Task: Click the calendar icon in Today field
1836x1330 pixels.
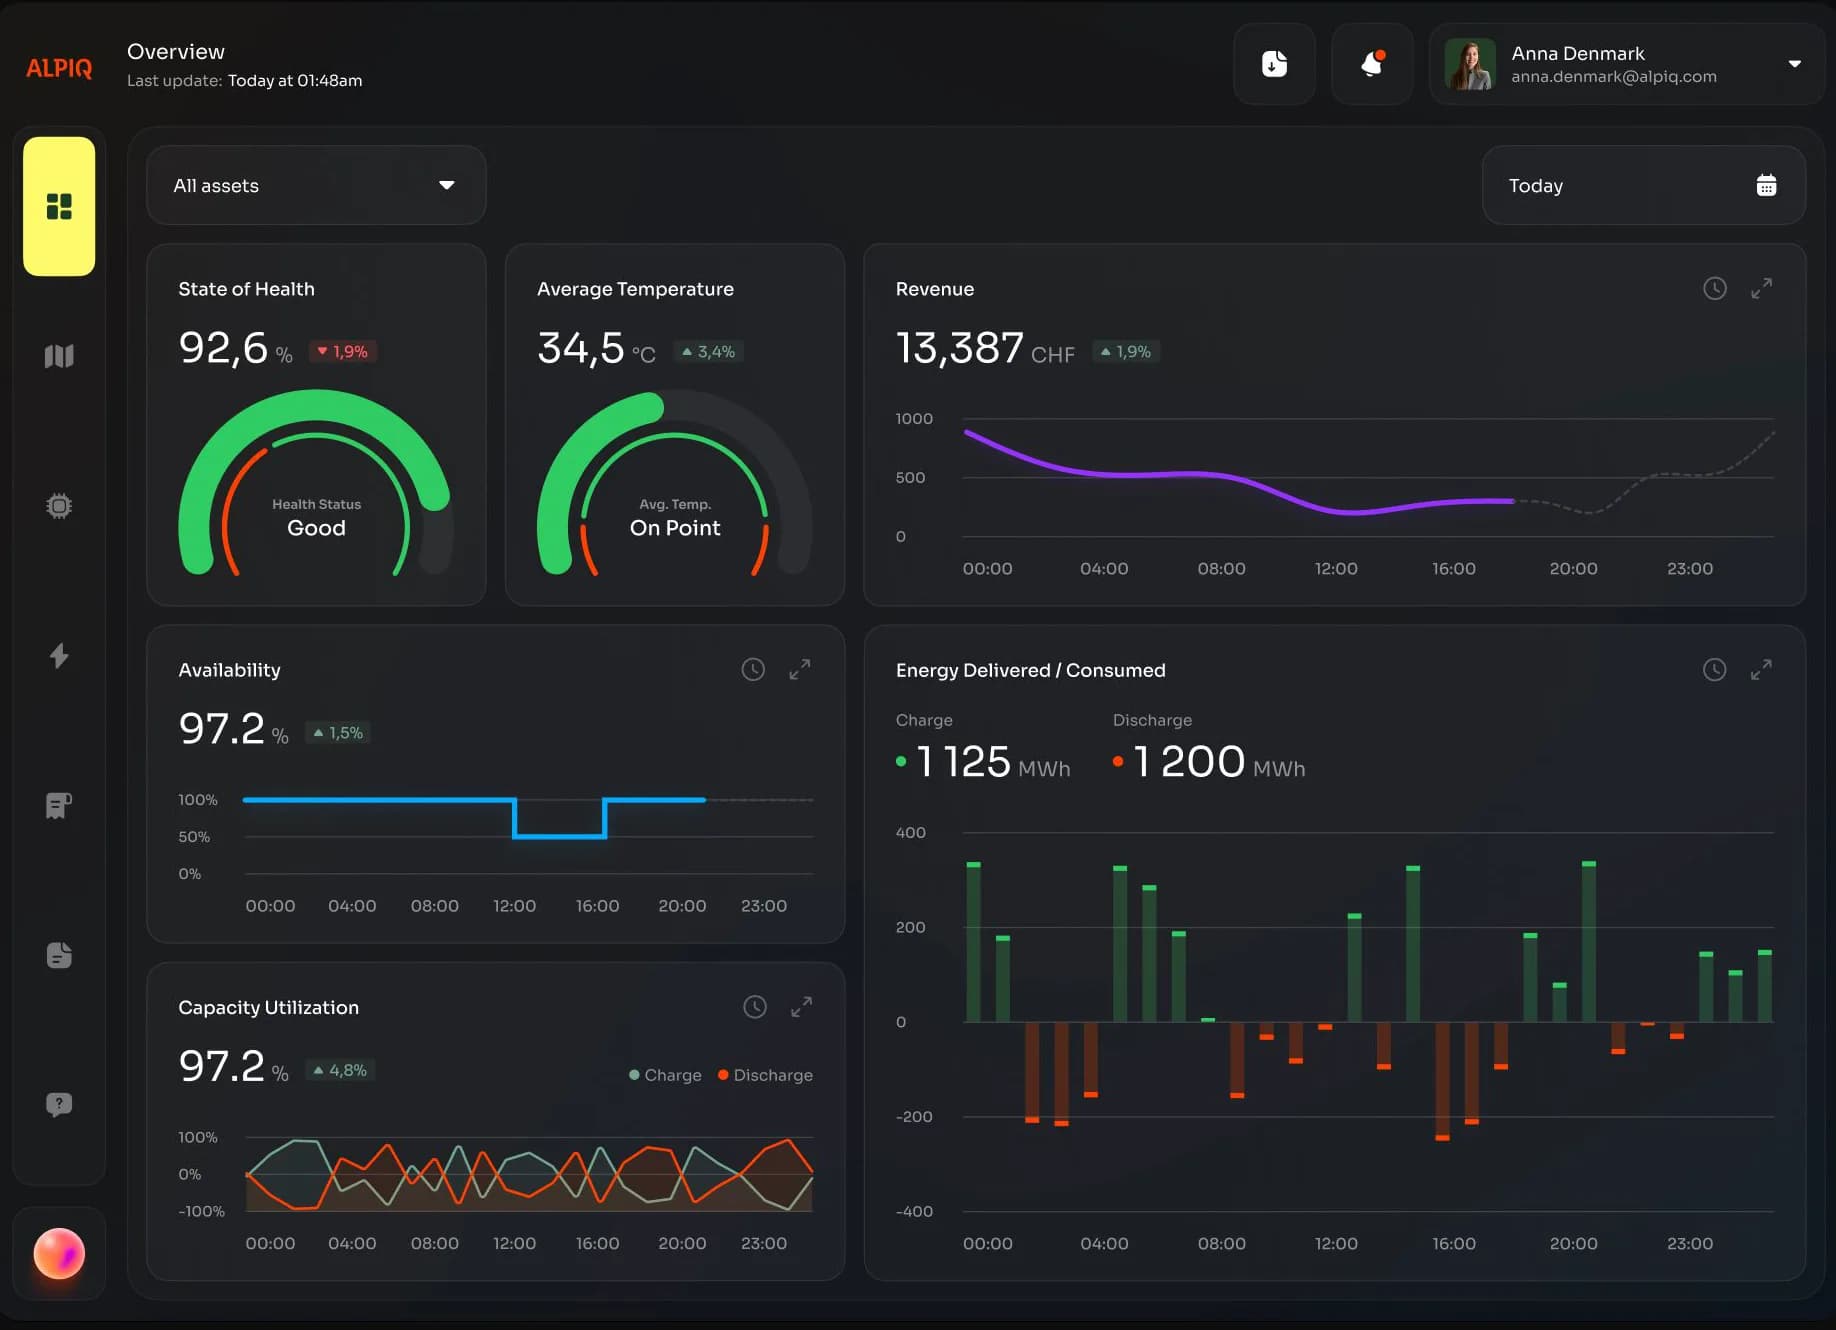Action: point(1766,185)
